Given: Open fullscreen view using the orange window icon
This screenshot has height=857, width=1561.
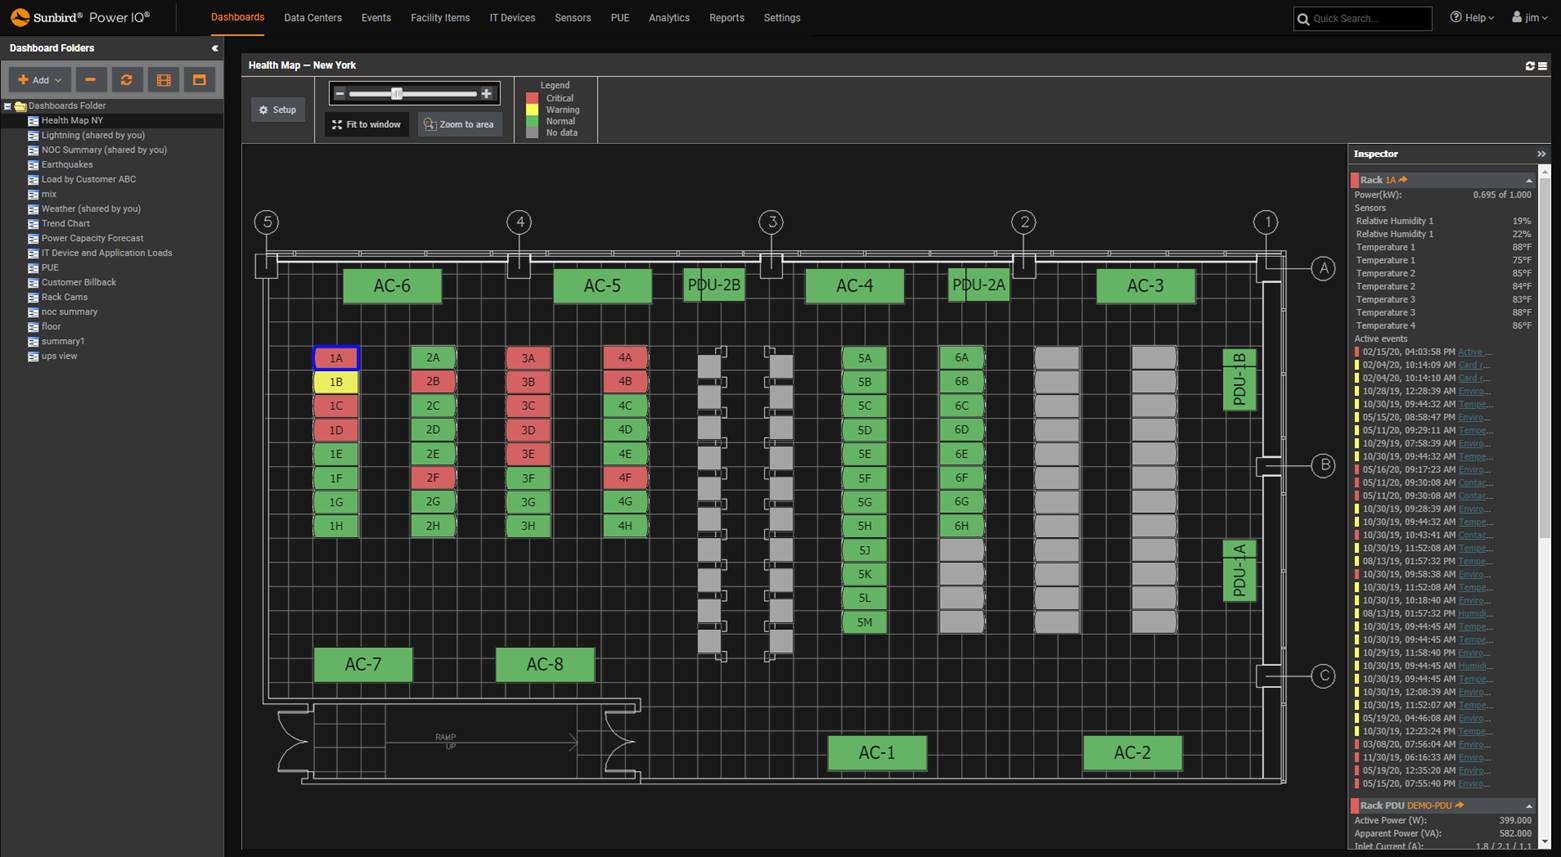Looking at the screenshot, I should (x=199, y=80).
